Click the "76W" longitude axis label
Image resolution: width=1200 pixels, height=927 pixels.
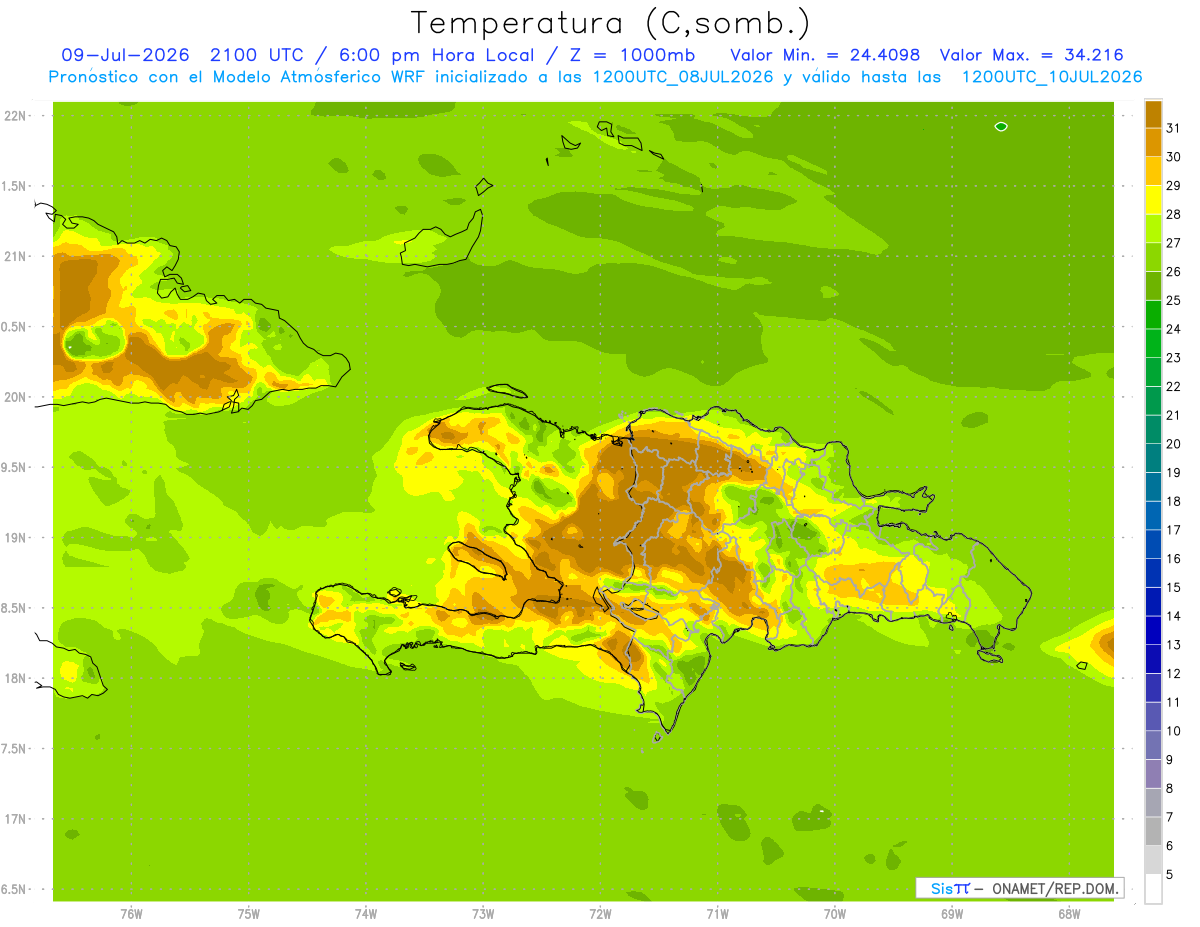click(x=131, y=914)
